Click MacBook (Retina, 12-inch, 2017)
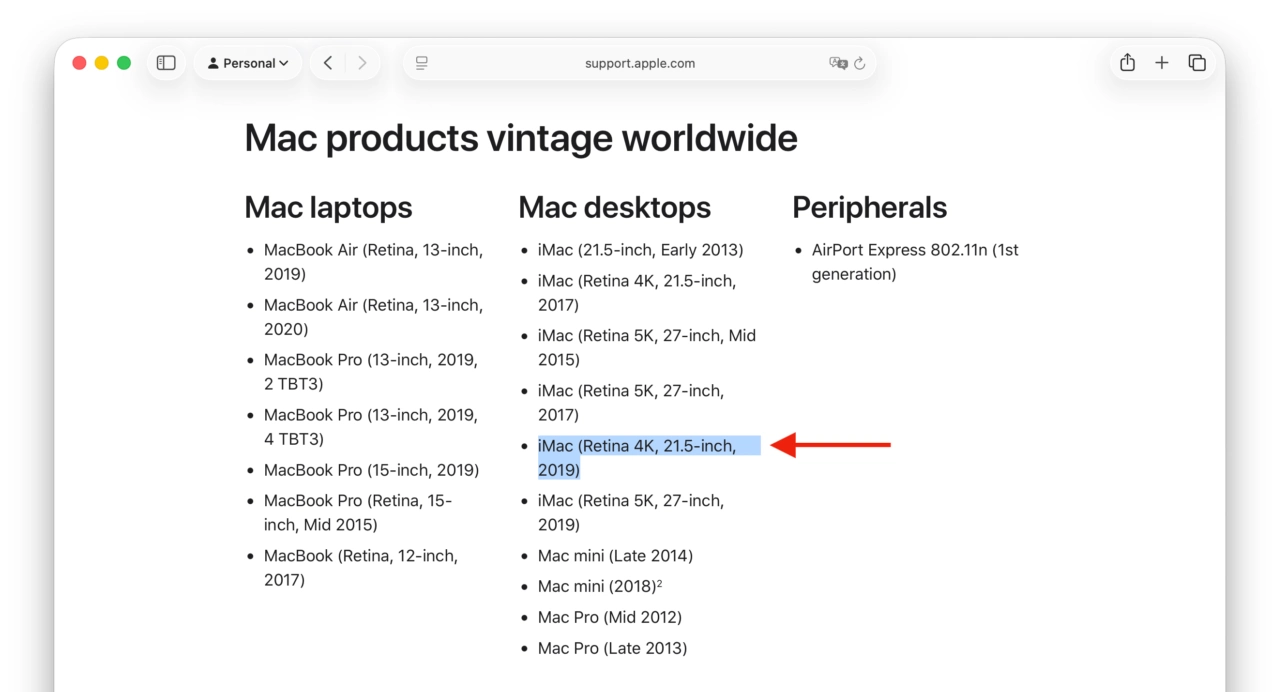This screenshot has height=692, width=1280. (361, 568)
